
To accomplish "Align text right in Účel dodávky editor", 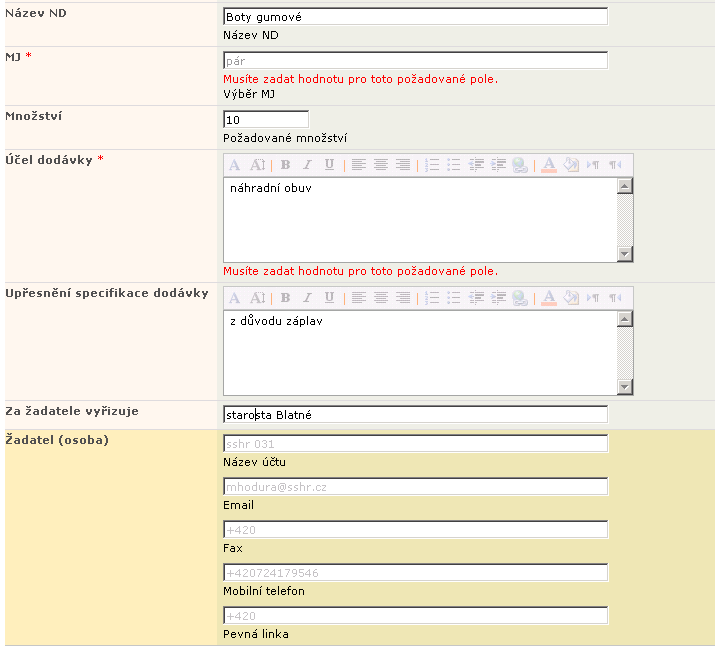I will coord(403,165).
